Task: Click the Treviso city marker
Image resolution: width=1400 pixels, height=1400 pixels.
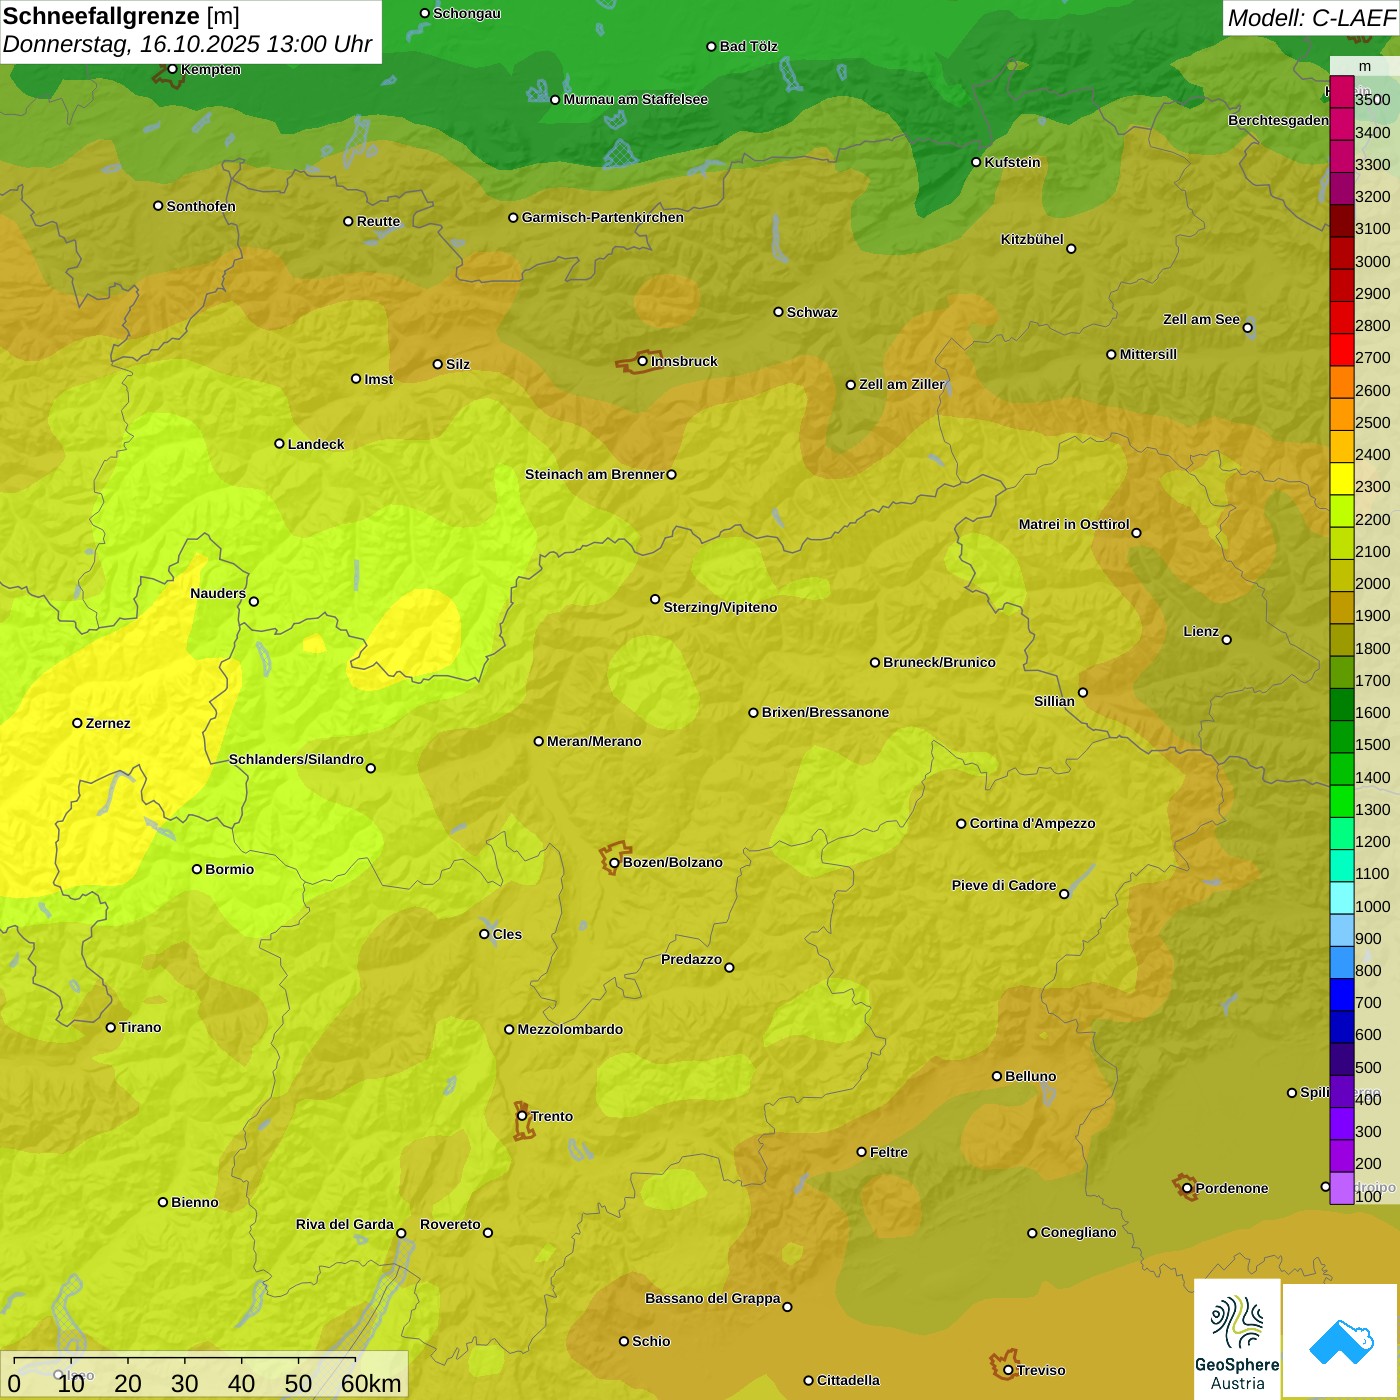Action: (x=1008, y=1370)
